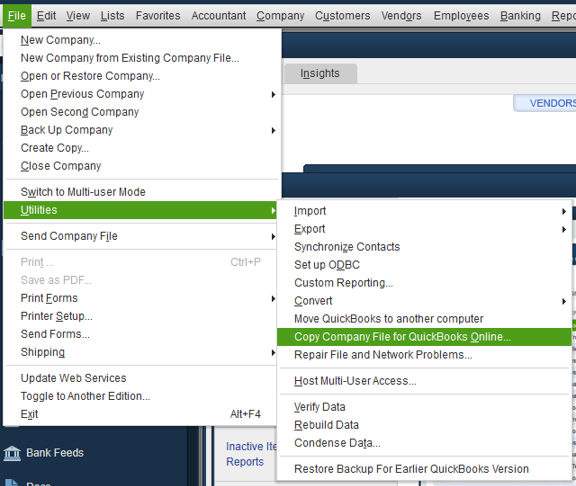The width and height of the screenshot is (576, 486).
Task: Choose Copy Company File for QuickBooks Online
Action: [424, 337]
